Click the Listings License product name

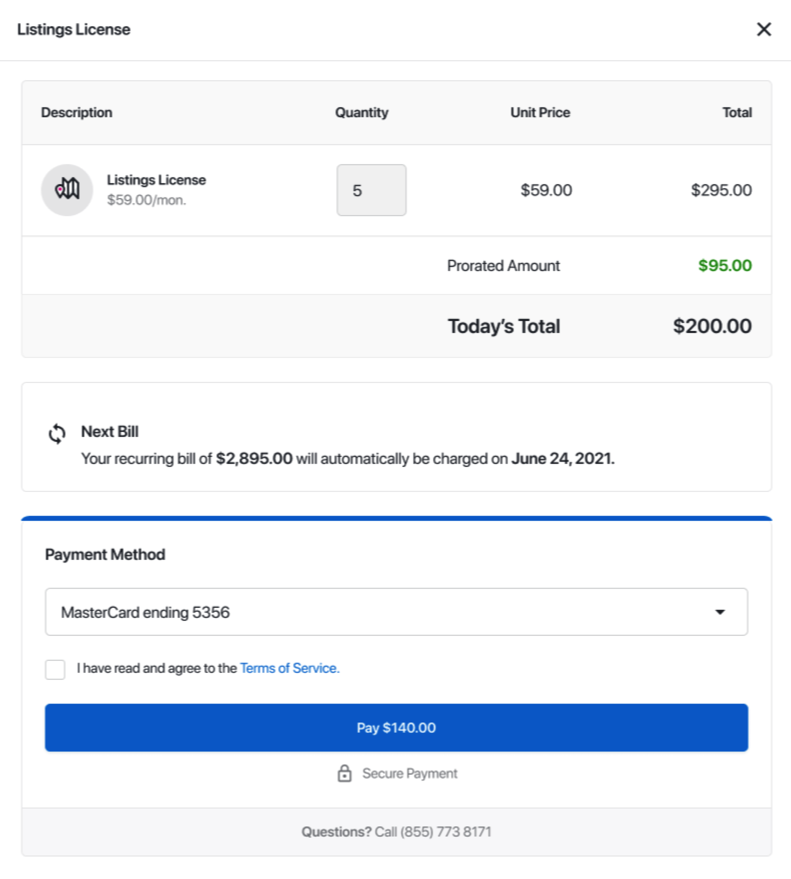pos(156,180)
